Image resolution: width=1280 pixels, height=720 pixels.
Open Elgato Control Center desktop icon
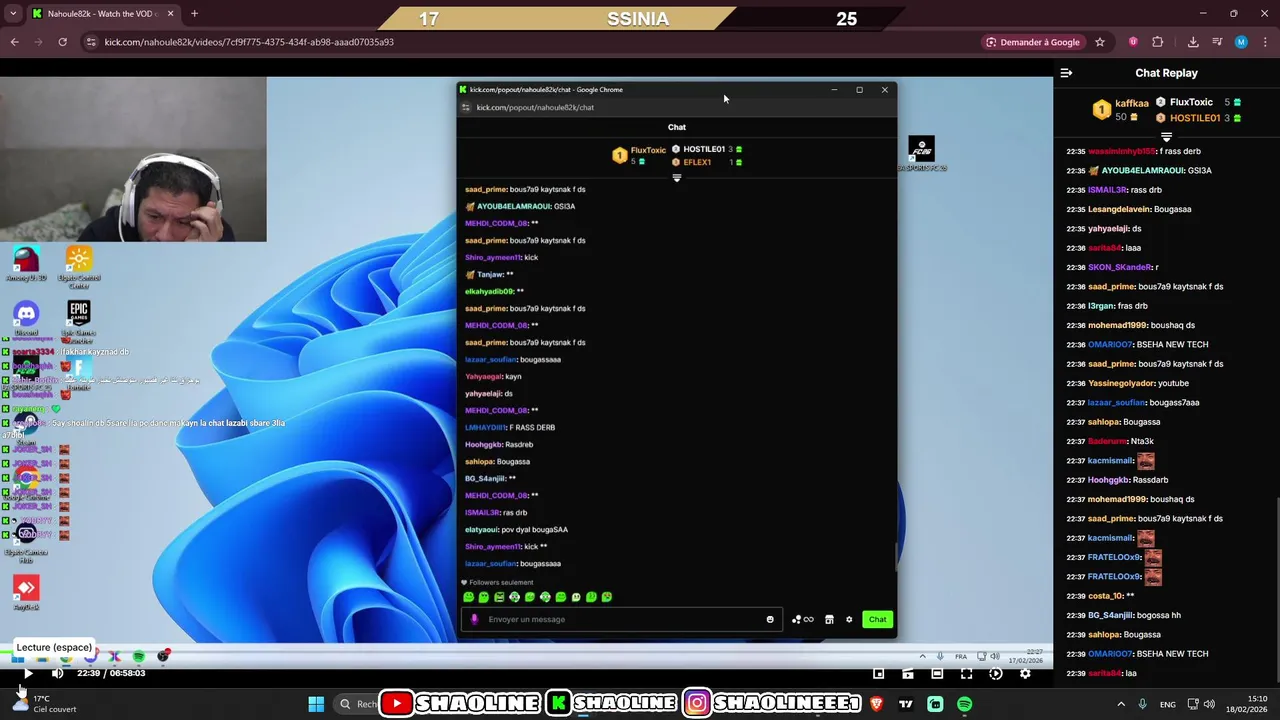click(79, 267)
